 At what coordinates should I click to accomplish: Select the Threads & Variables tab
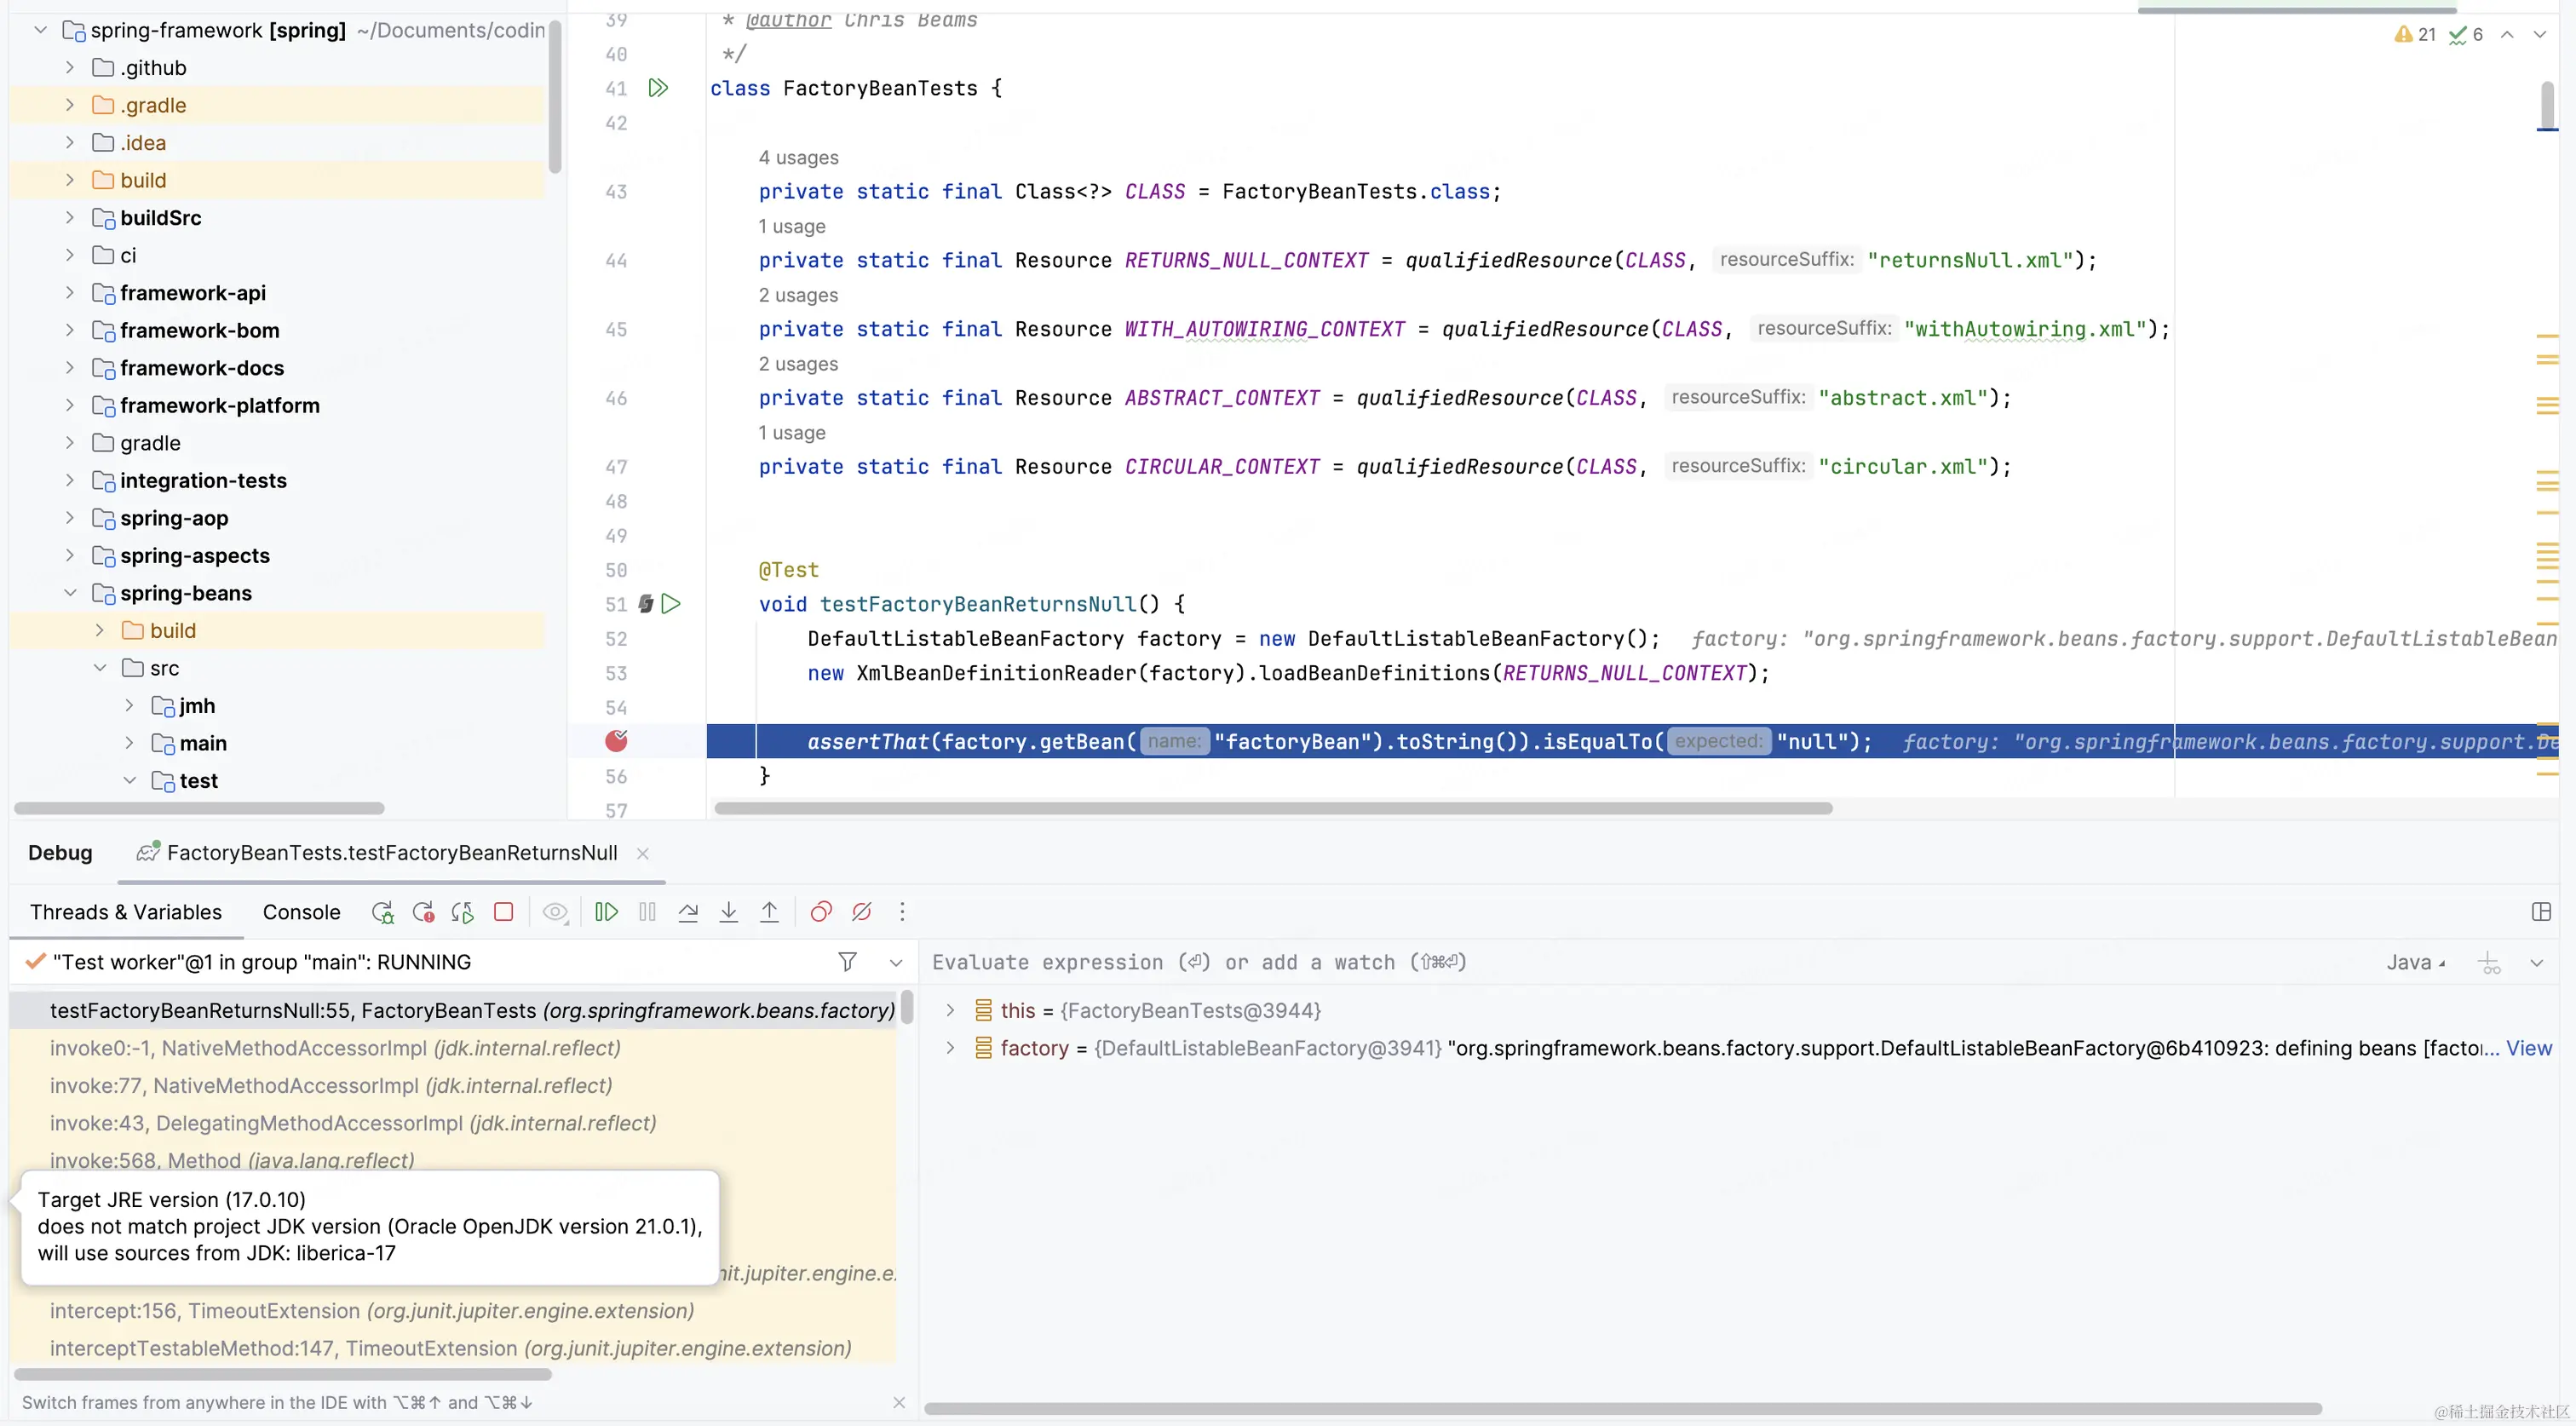126,912
